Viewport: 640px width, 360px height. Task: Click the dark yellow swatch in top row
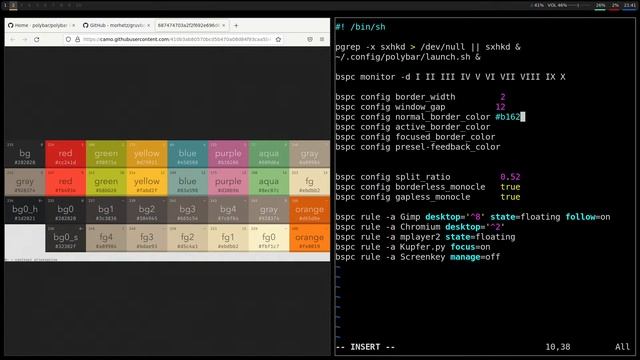pos(147,154)
